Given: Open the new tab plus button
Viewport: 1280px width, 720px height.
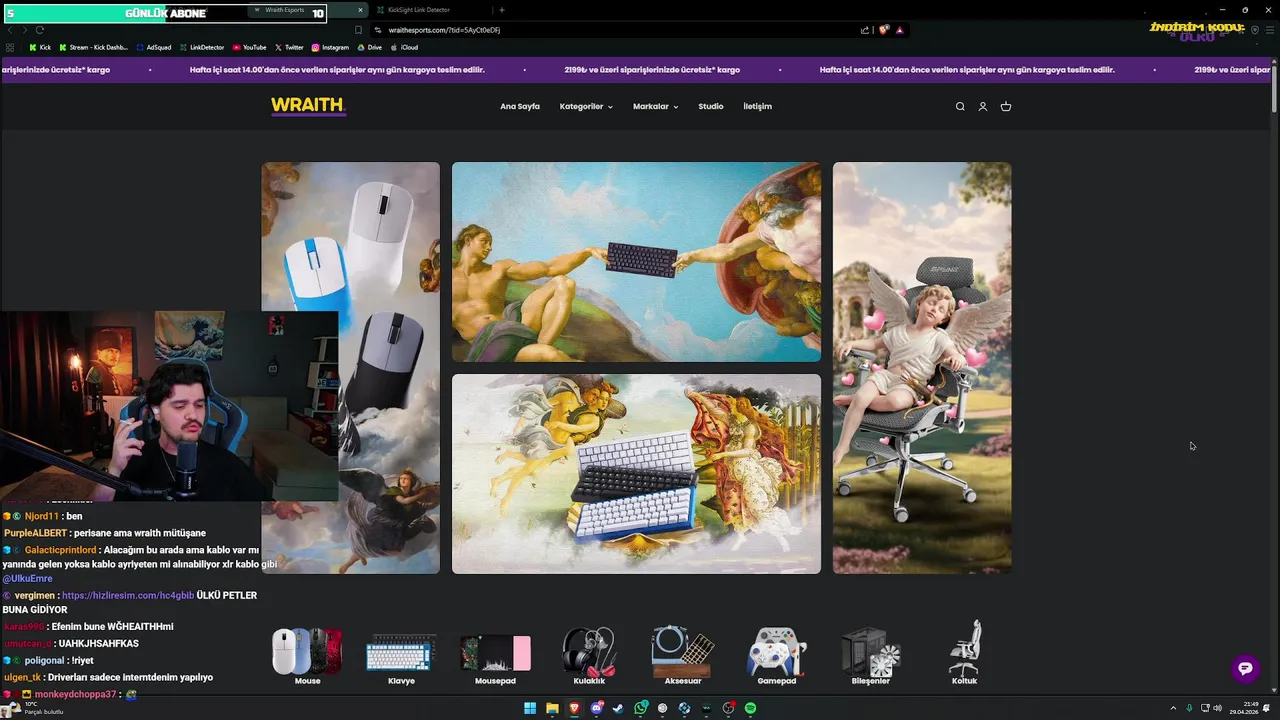Looking at the screenshot, I should point(502,10).
